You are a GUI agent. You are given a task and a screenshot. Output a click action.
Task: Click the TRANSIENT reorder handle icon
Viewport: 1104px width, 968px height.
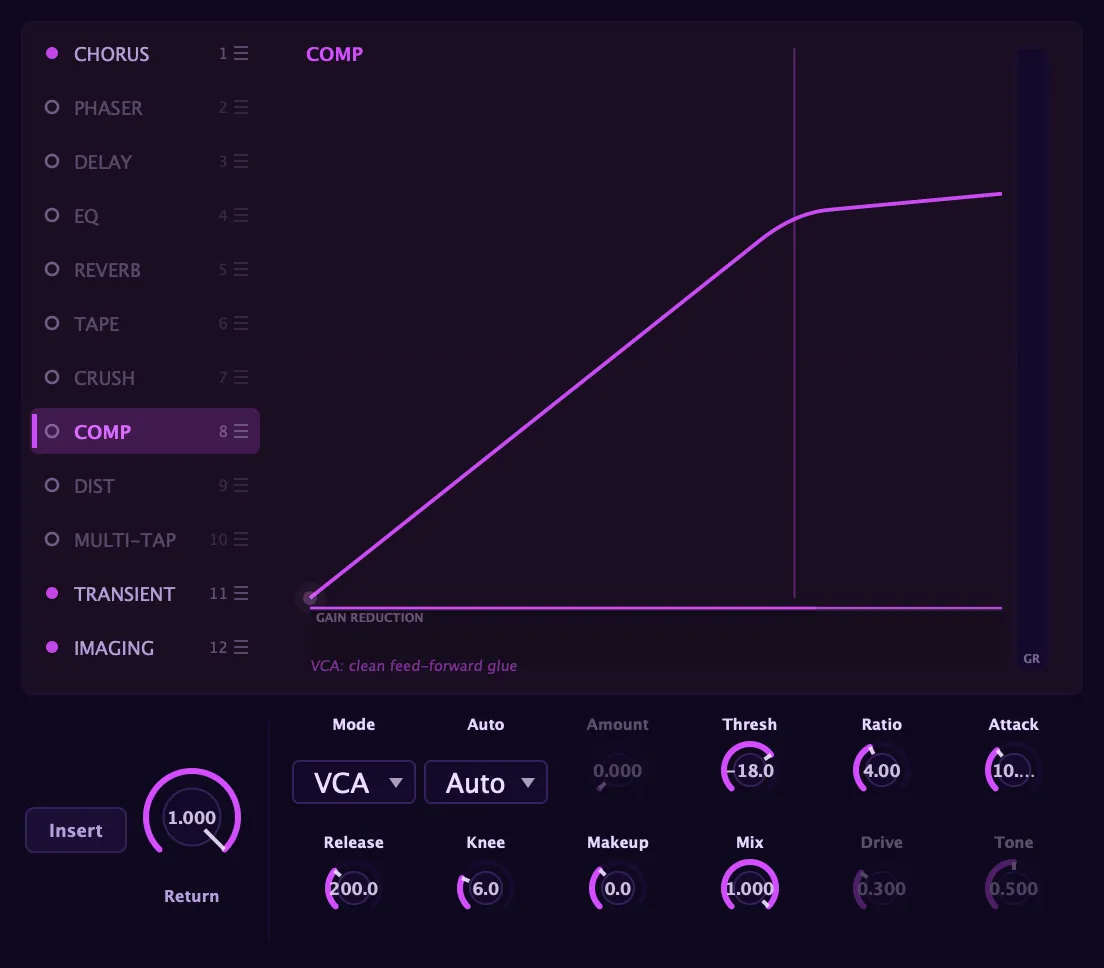(x=241, y=593)
